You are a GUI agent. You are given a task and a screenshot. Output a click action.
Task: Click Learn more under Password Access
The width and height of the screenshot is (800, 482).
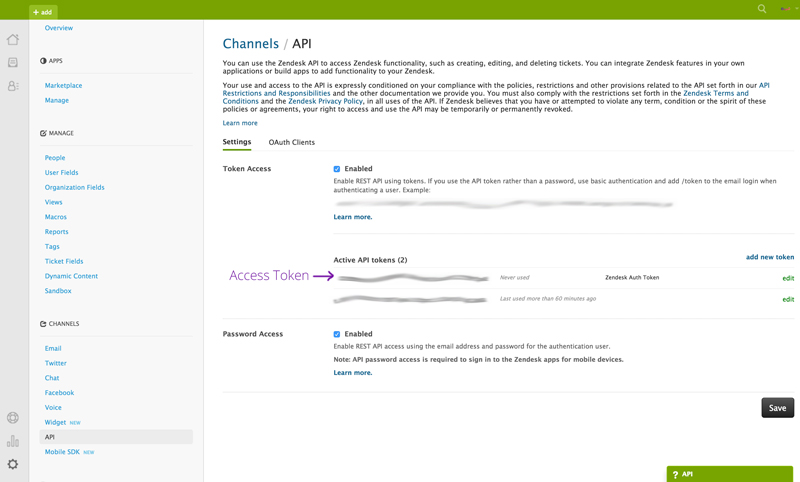click(353, 373)
